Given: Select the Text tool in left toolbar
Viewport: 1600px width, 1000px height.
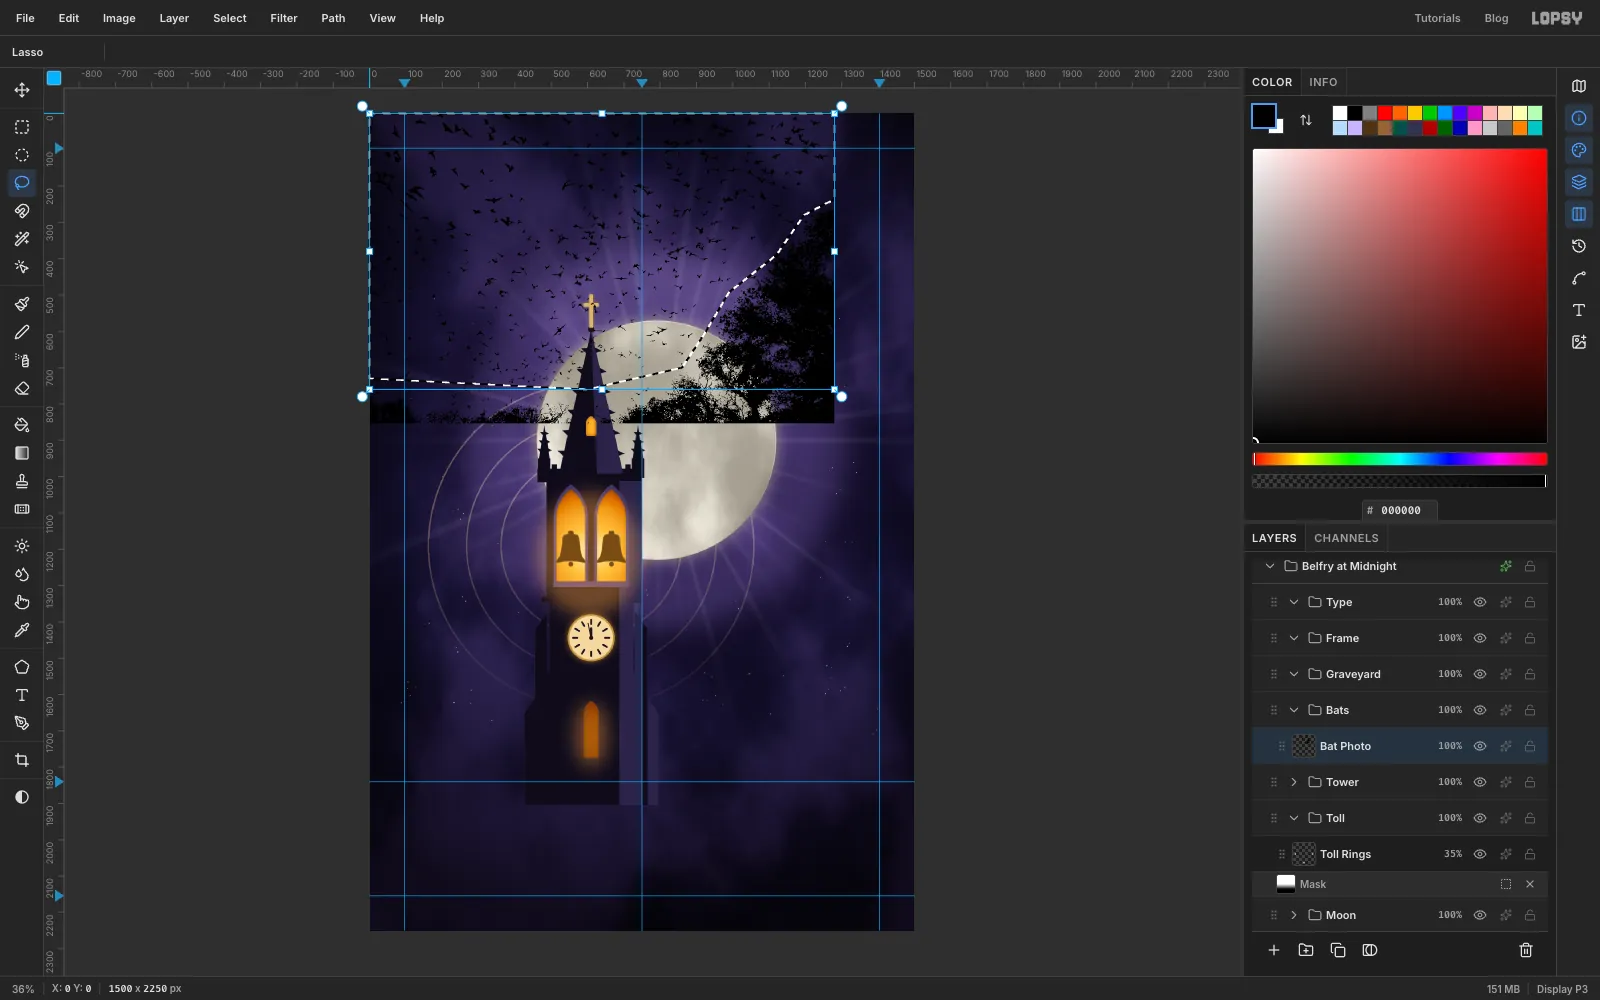Looking at the screenshot, I should [x=22, y=695].
